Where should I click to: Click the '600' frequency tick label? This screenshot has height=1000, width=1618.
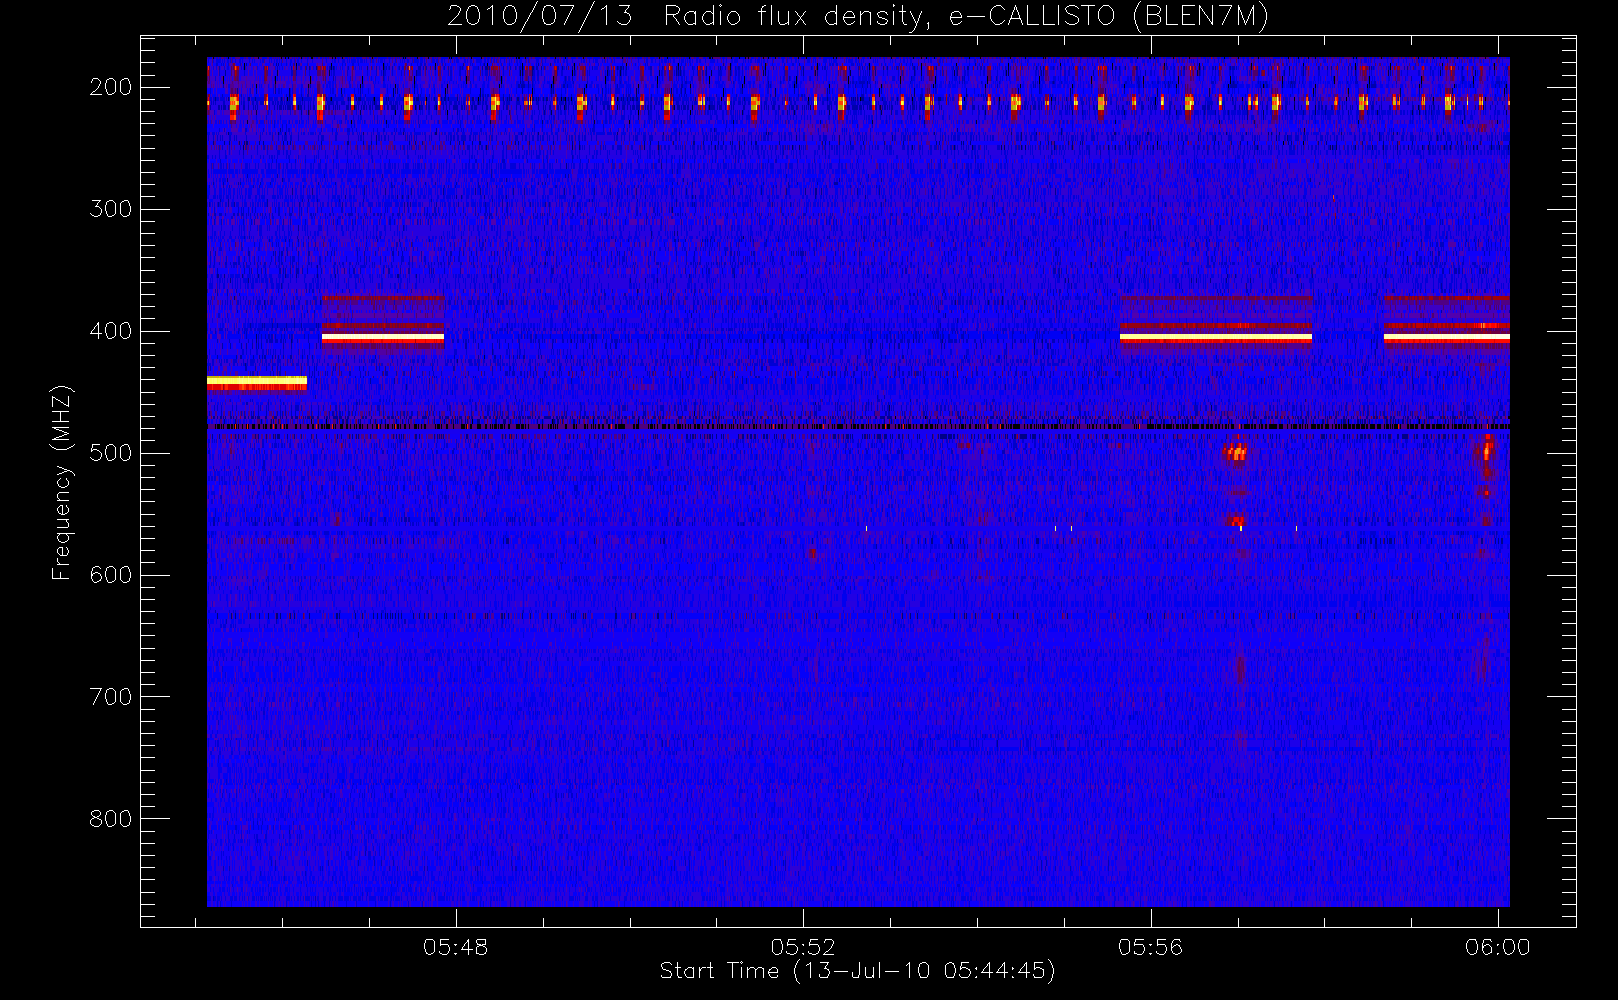111,575
